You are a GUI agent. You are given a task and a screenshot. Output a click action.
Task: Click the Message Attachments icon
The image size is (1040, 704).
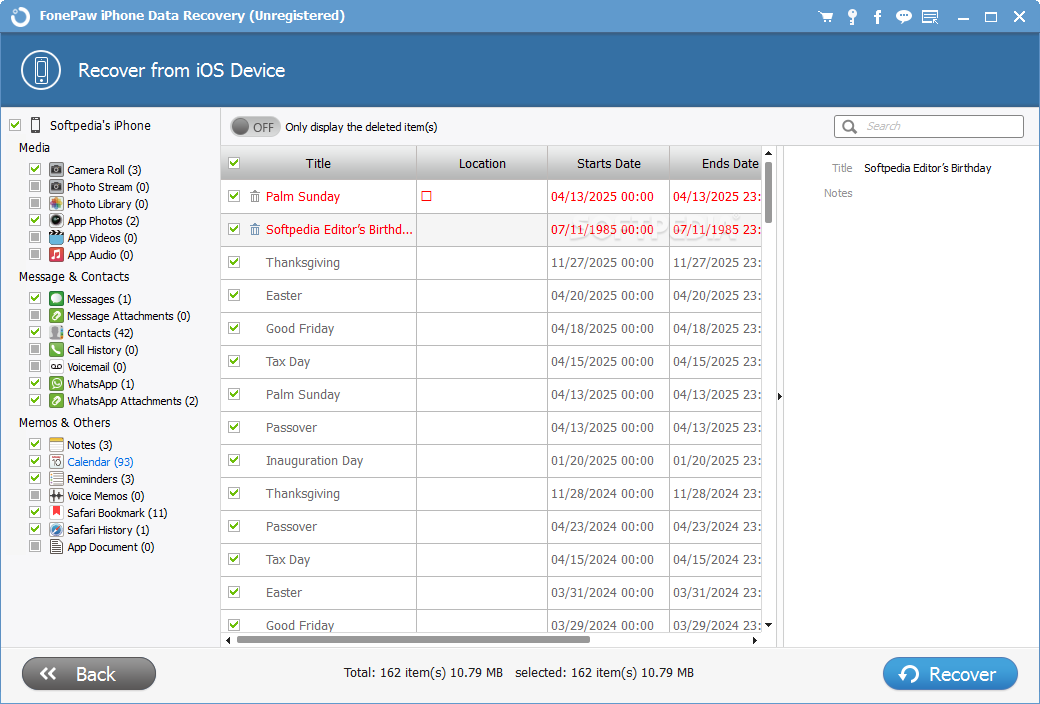56,316
